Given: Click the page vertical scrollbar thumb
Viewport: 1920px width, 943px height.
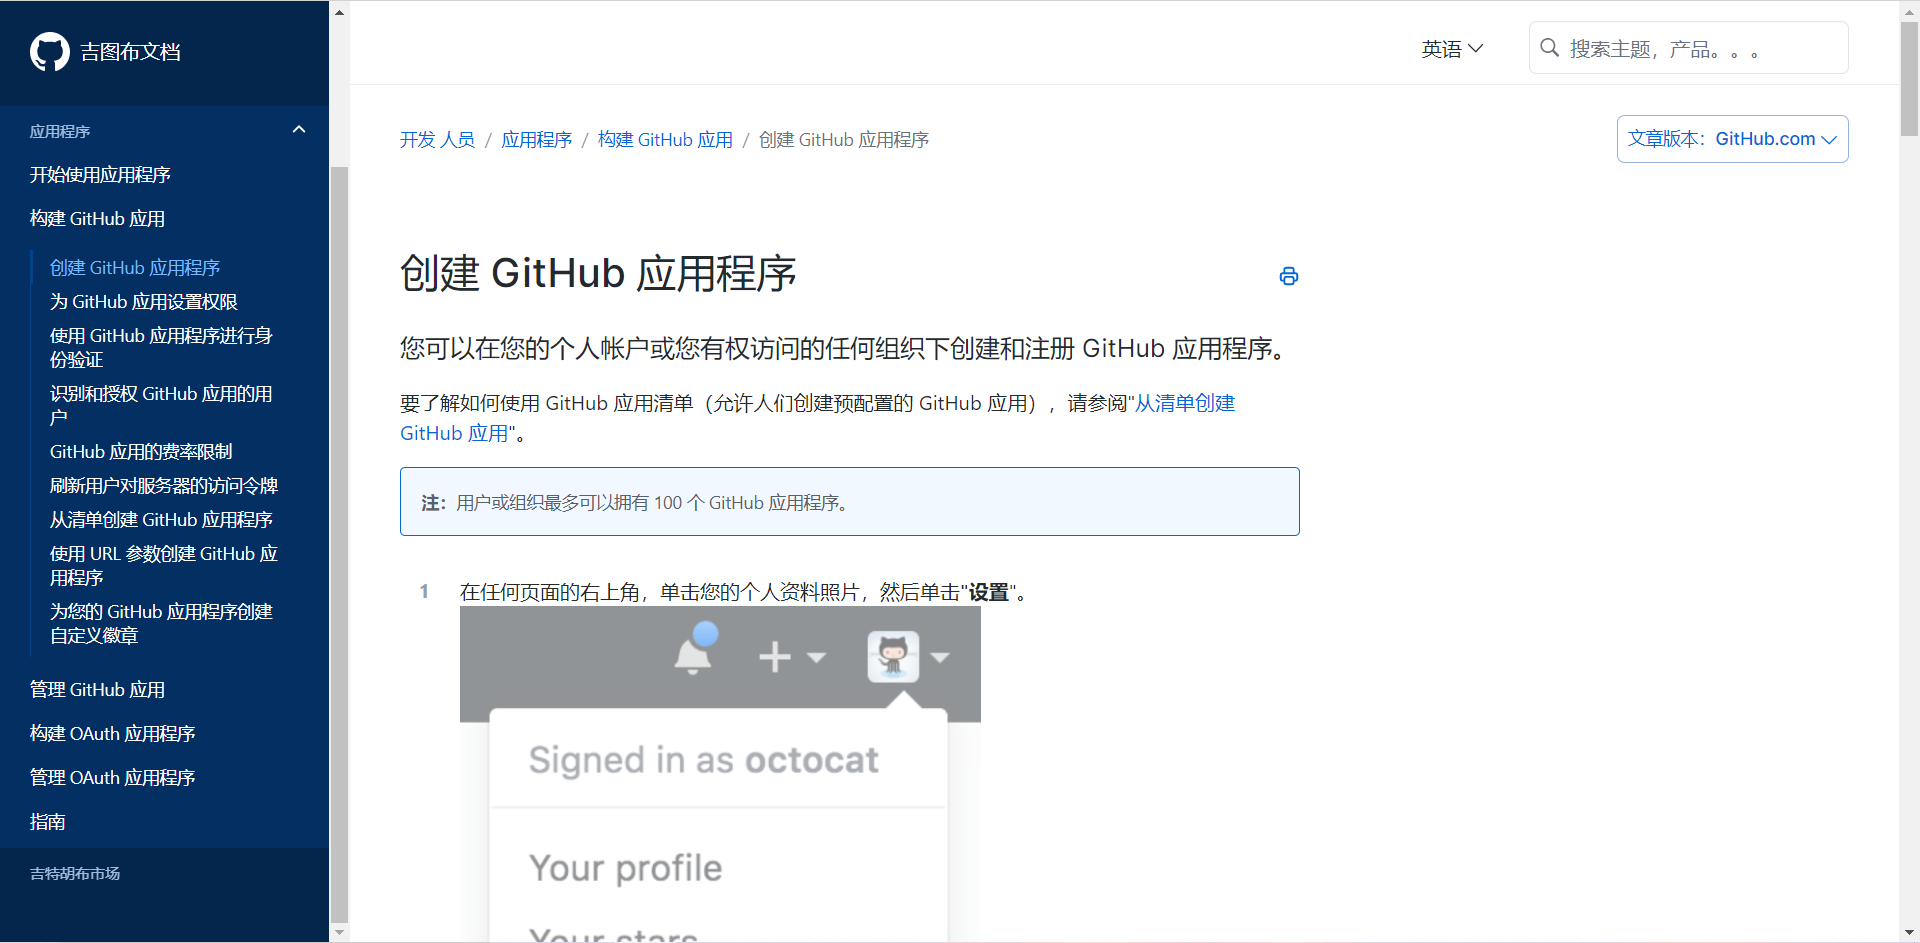Looking at the screenshot, I should pos(1909,79).
